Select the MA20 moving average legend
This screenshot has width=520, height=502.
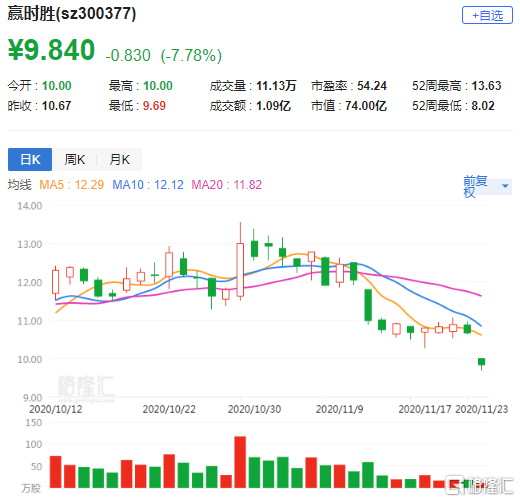pyautogui.click(x=227, y=185)
